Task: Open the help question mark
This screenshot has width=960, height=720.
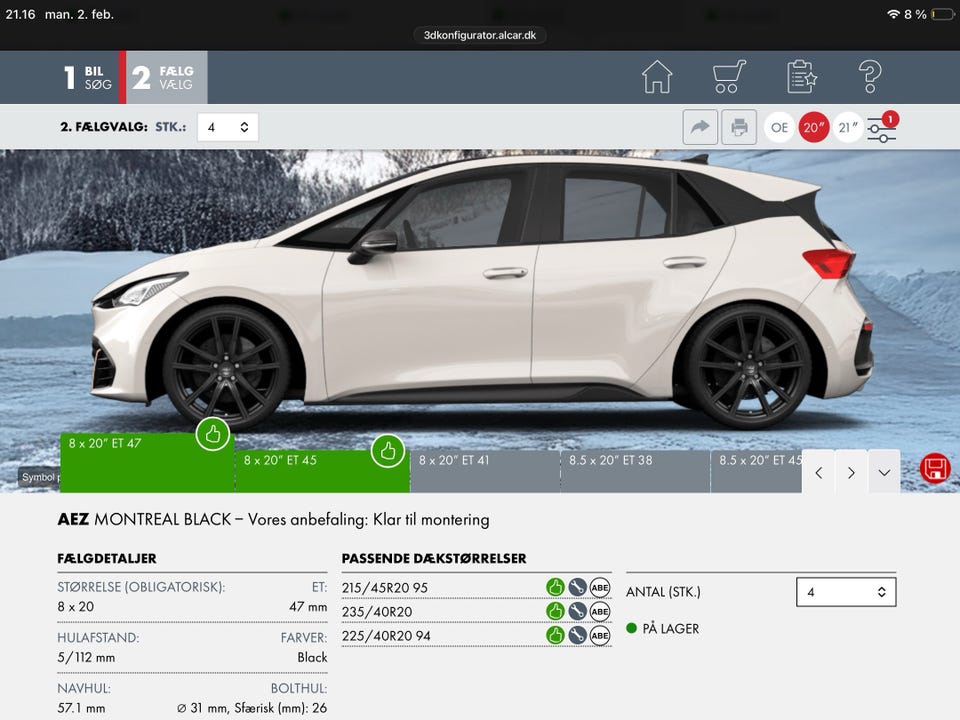Action: click(870, 77)
